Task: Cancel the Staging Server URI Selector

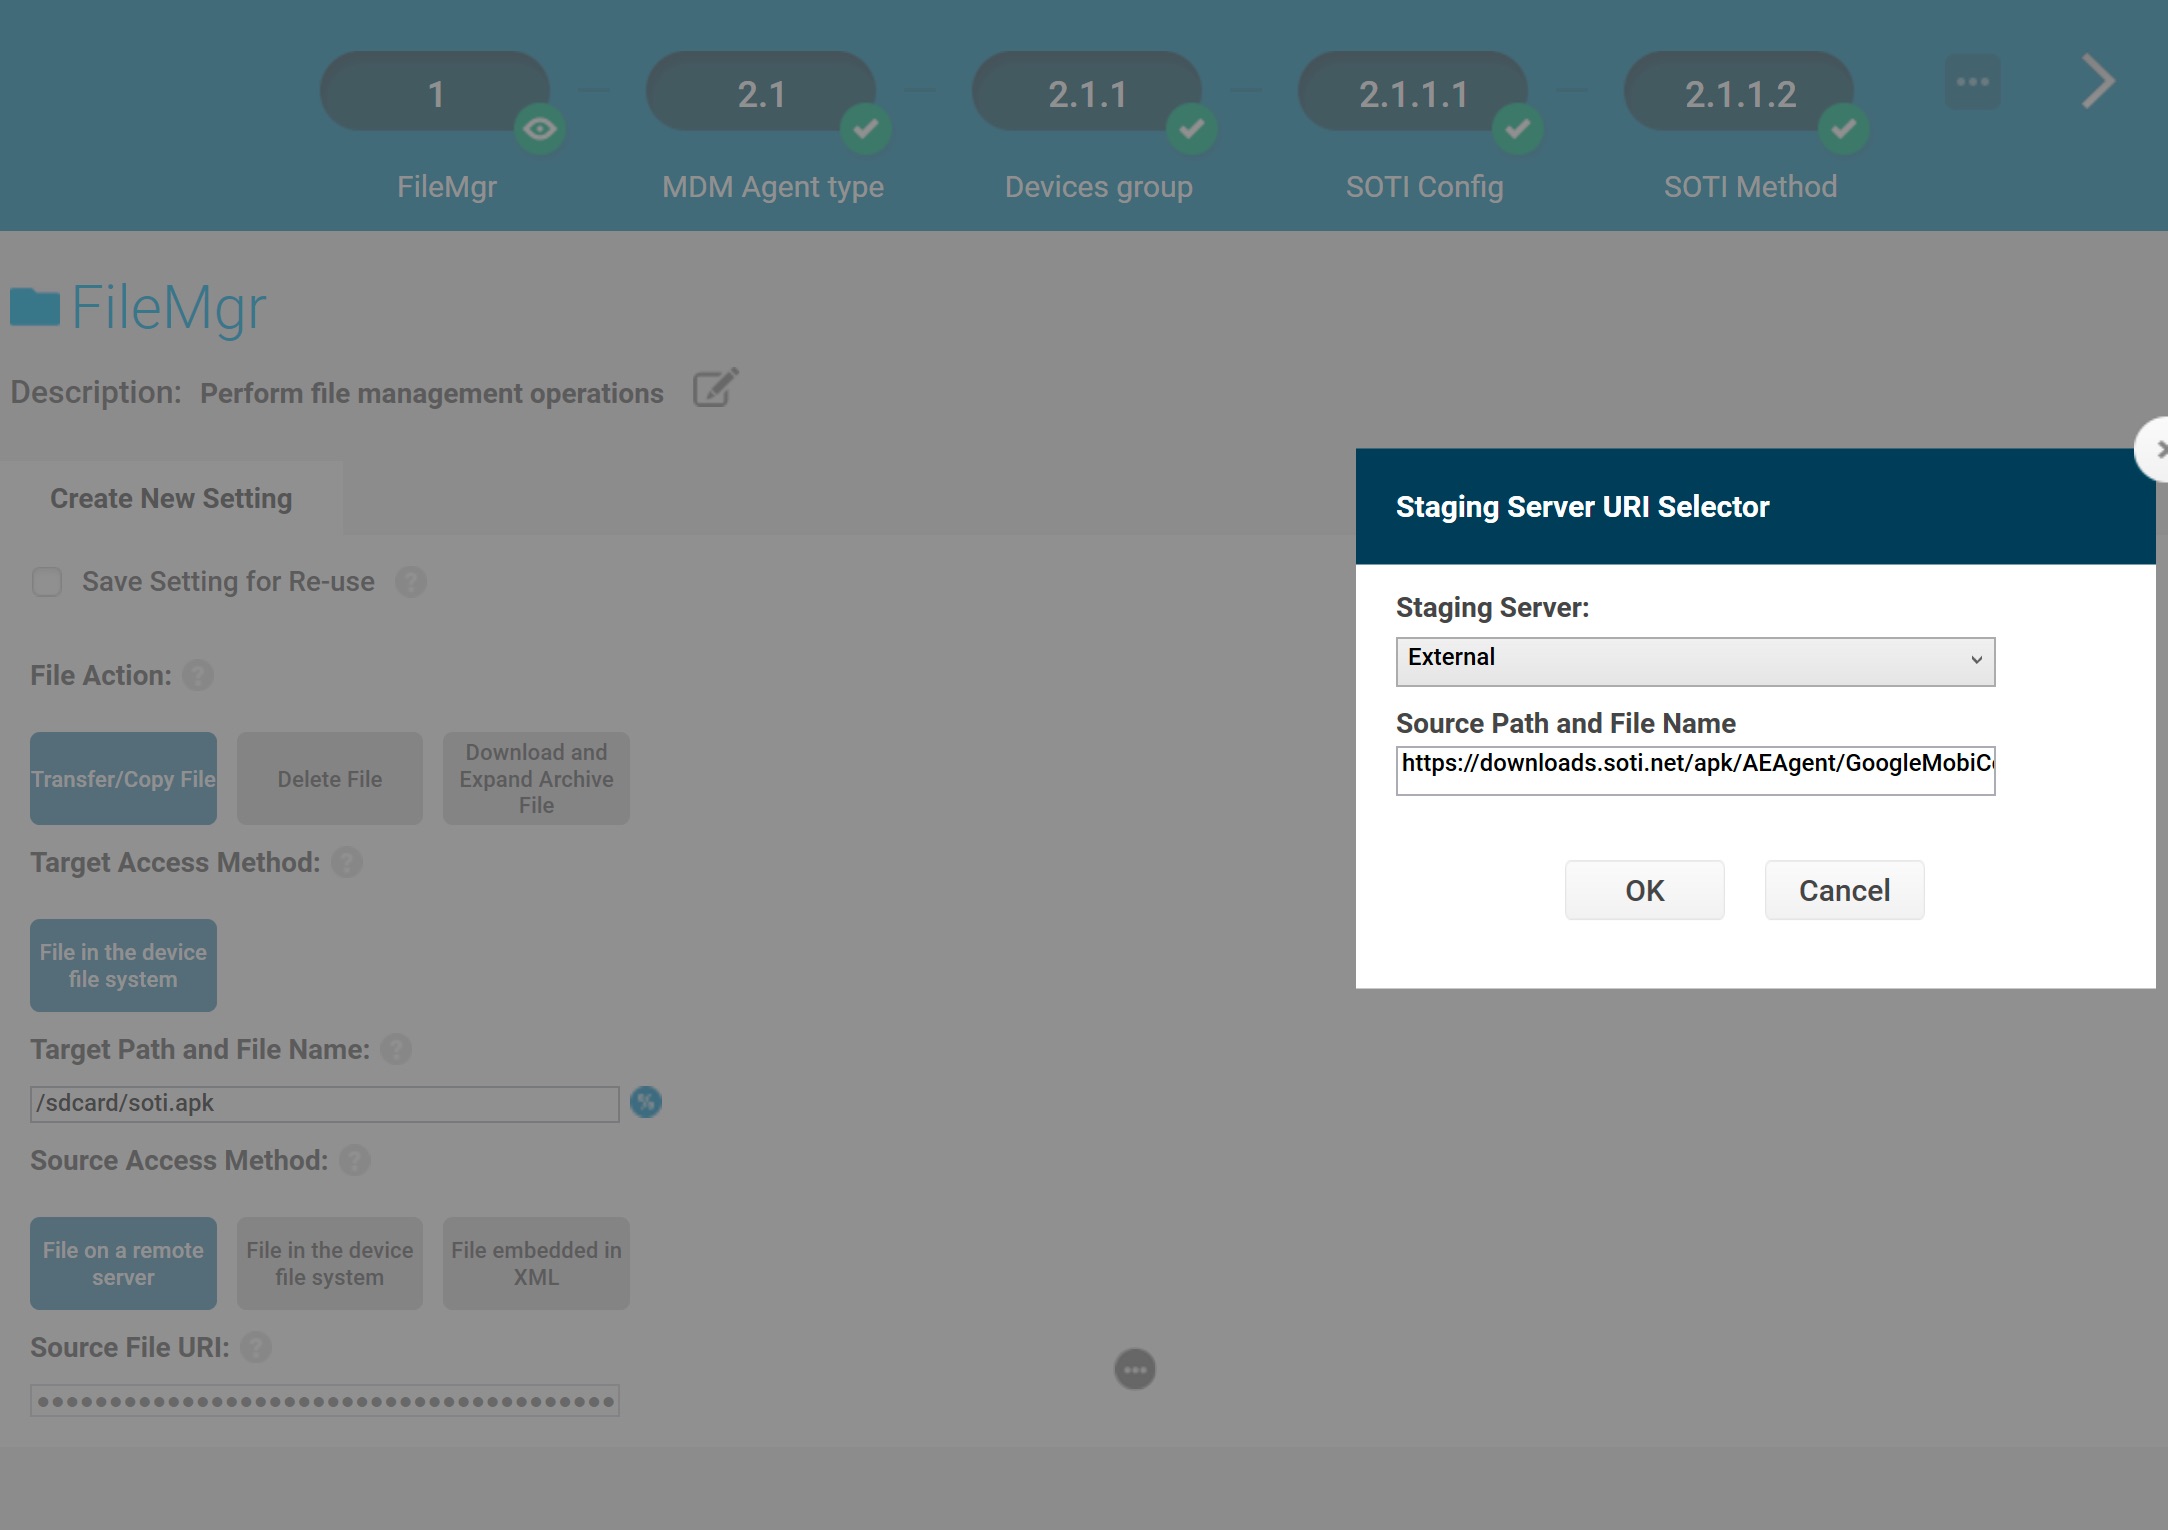Action: point(1844,890)
